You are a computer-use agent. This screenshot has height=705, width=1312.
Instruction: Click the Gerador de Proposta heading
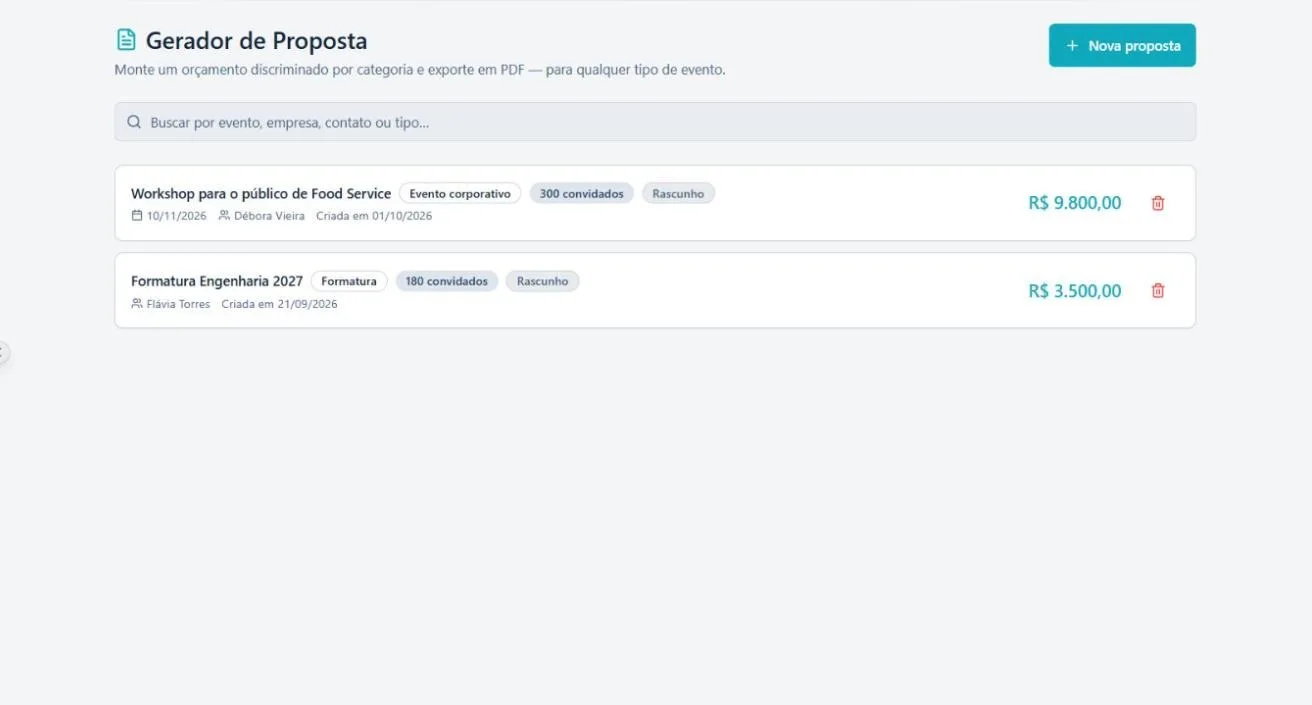257,41
